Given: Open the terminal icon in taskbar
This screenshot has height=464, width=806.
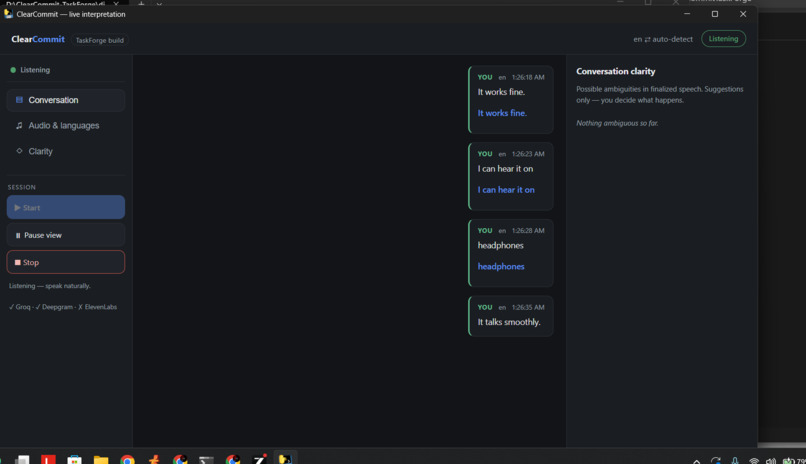Looking at the screenshot, I should [x=206, y=459].
